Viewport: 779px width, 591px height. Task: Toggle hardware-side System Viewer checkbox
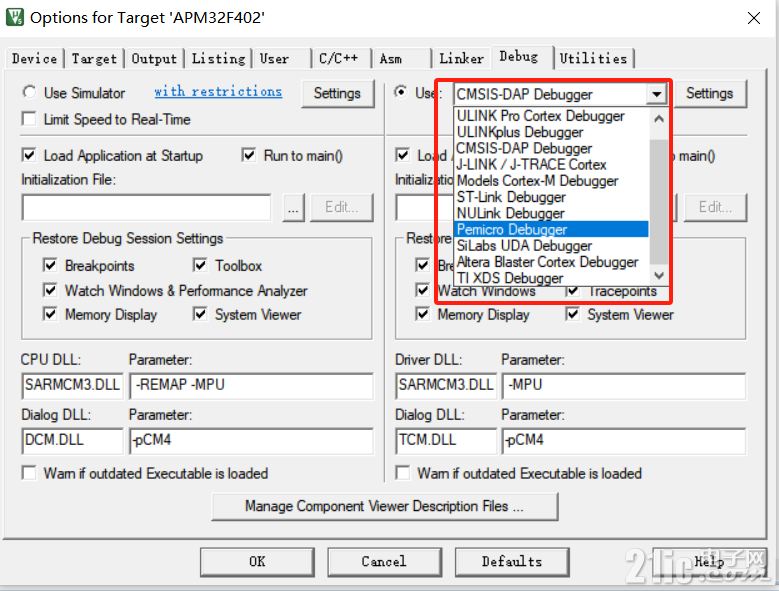(573, 314)
